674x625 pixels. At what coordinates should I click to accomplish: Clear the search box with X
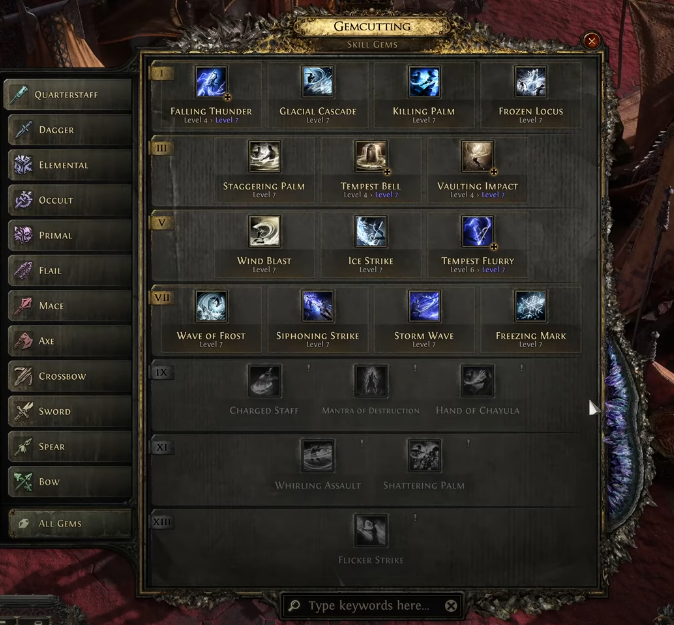(451, 606)
